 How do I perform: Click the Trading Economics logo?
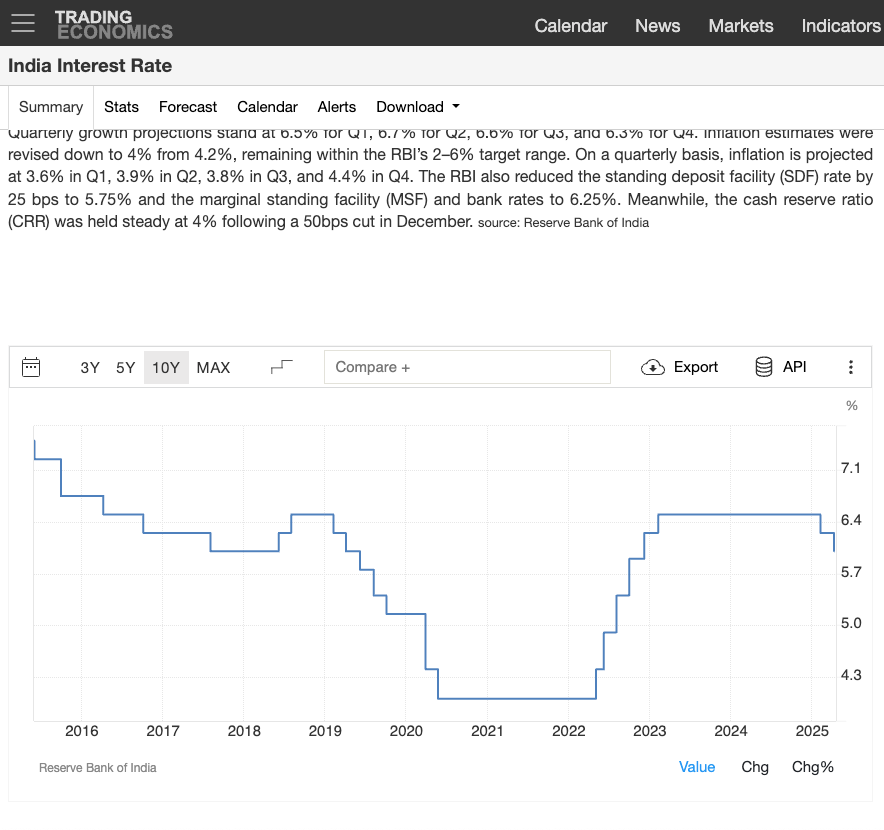[113, 24]
